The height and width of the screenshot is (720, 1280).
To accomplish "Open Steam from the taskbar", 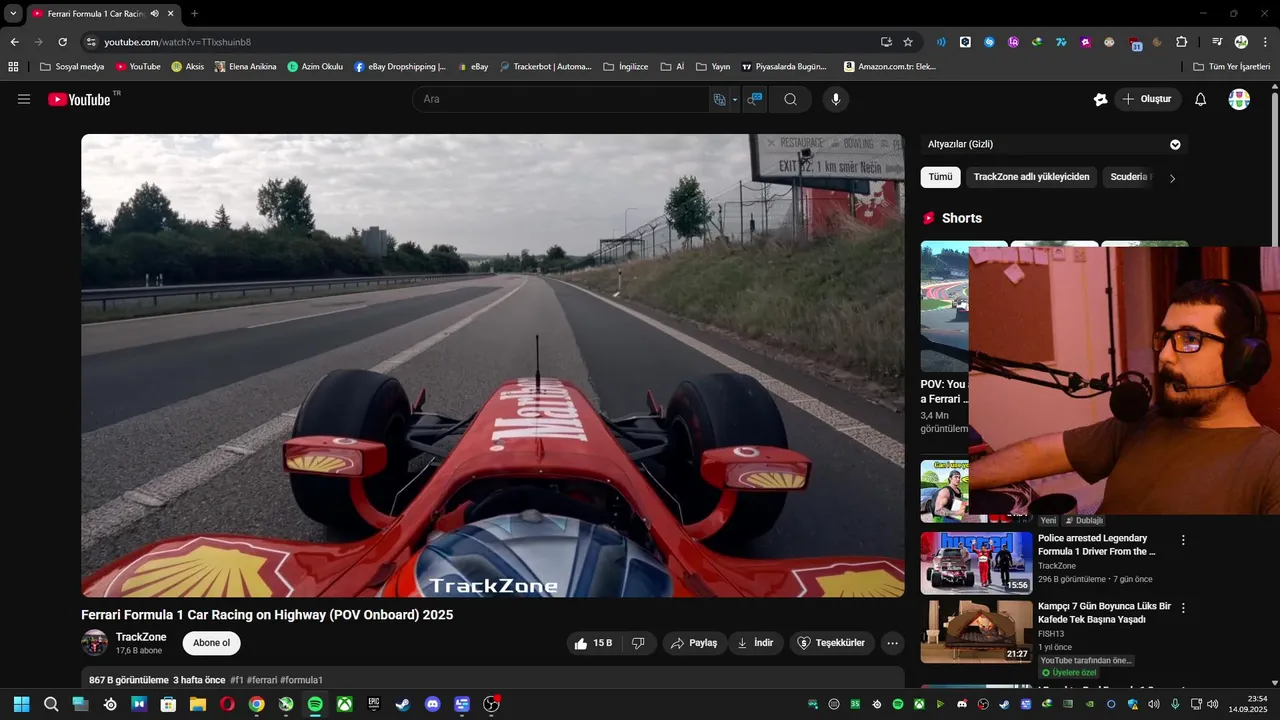I will (x=402, y=704).
